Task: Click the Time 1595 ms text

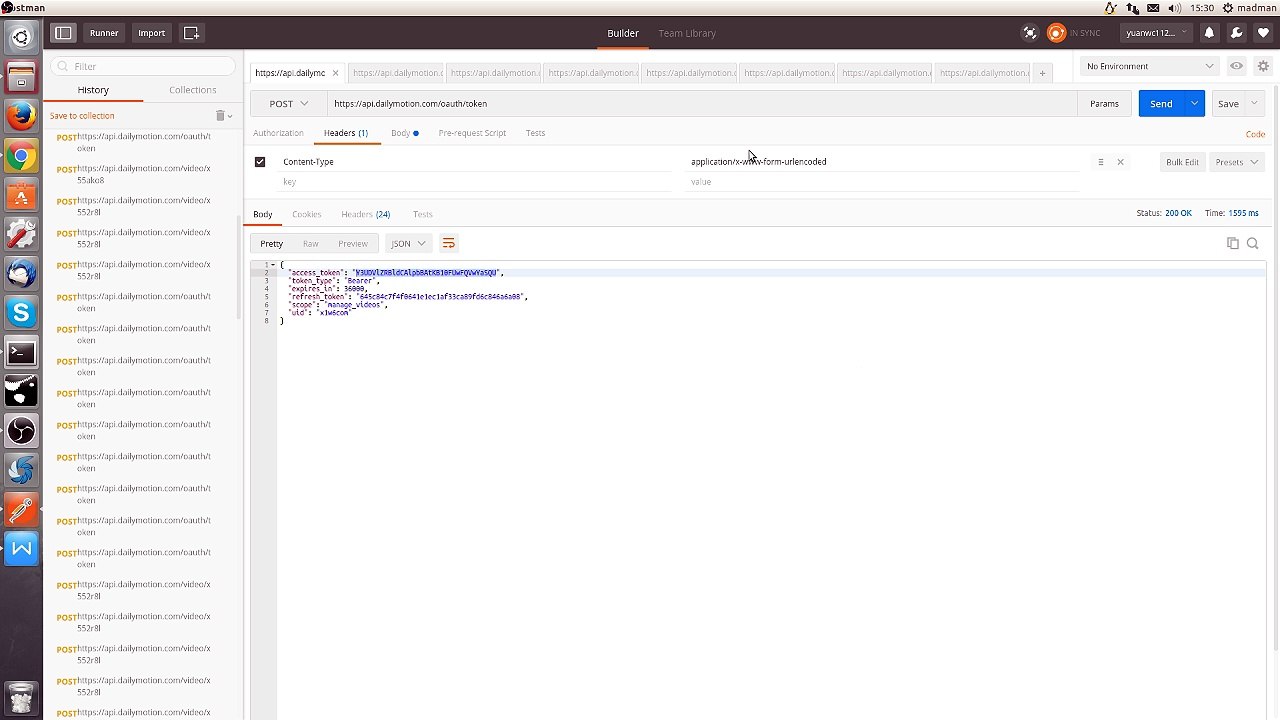Action: point(1232,213)
